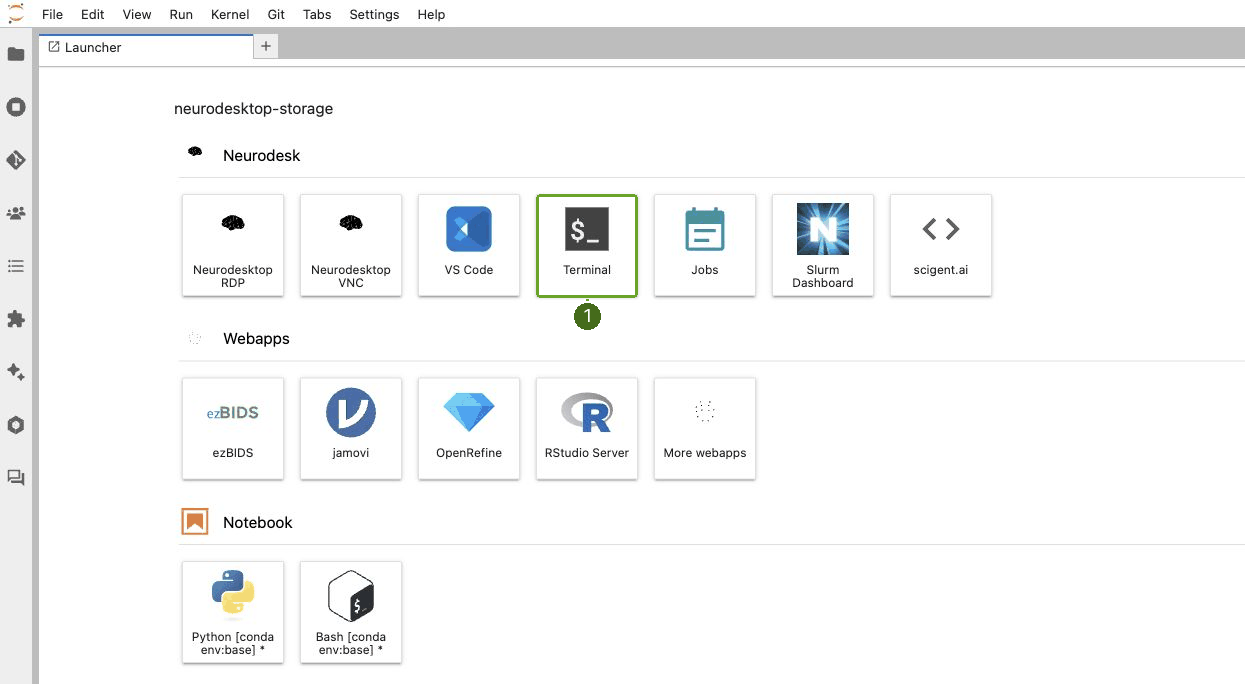The width and height of the screenshot is (1245, 684).
Task: Open the AI sparkle sidebar icon
Action: [x=16, y=372]
